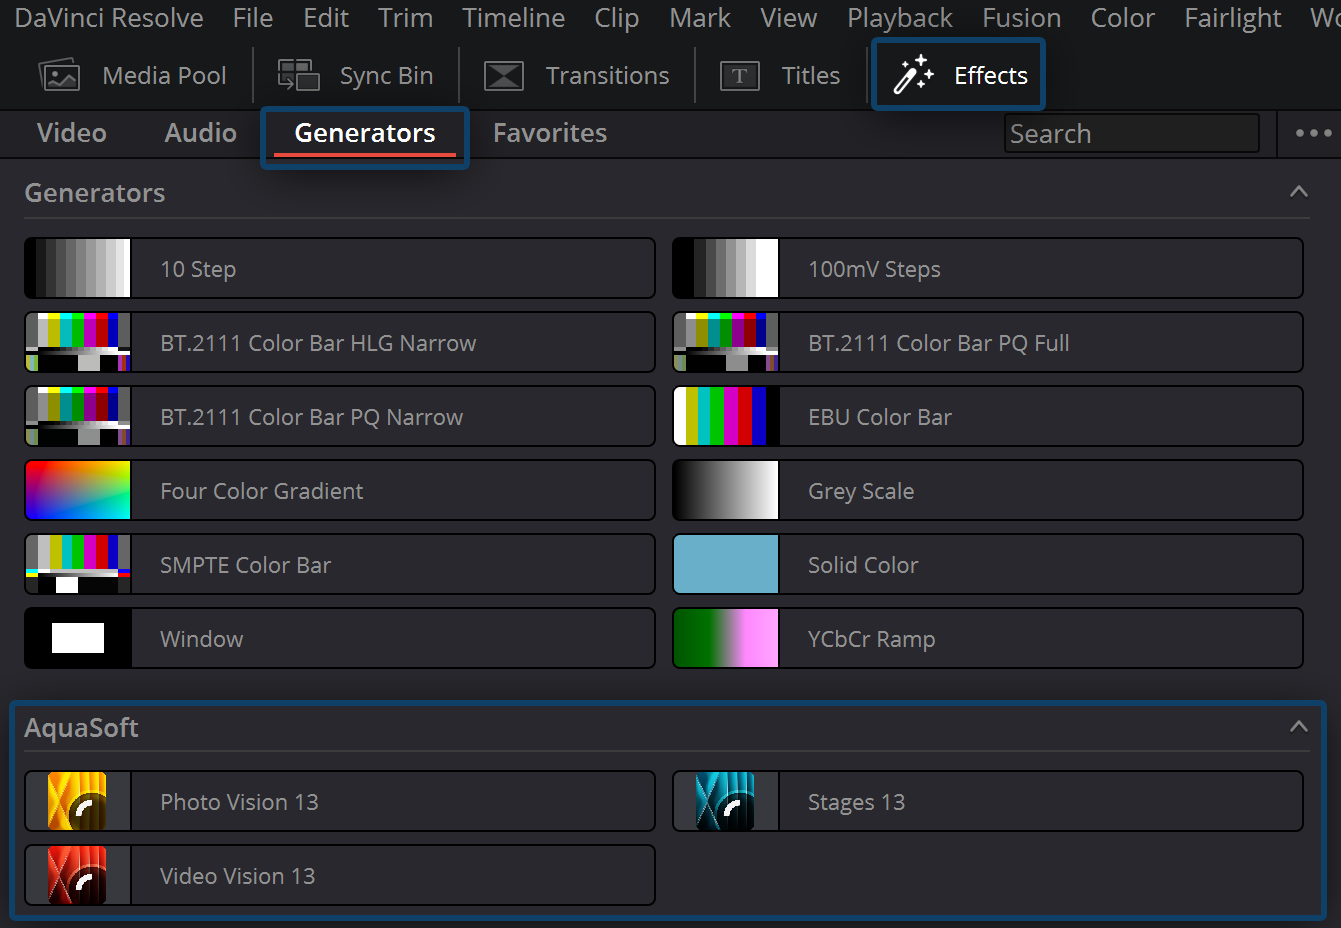
Task: Click the Sync Bin icon
Action: pos(298,76)
